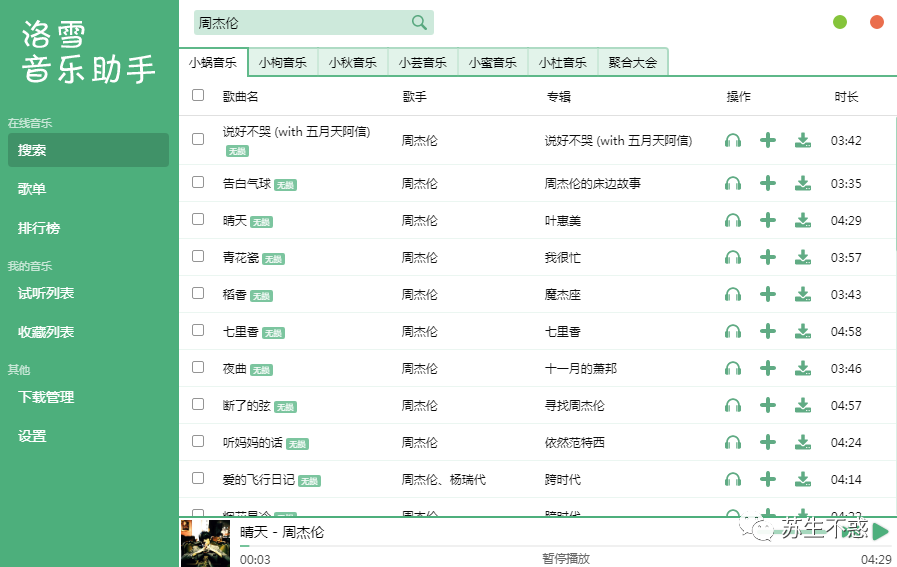The width and height of the screenshot is (897, 567).
Task: Add 夜曲 with plus icon
Action: coord(768,368)
